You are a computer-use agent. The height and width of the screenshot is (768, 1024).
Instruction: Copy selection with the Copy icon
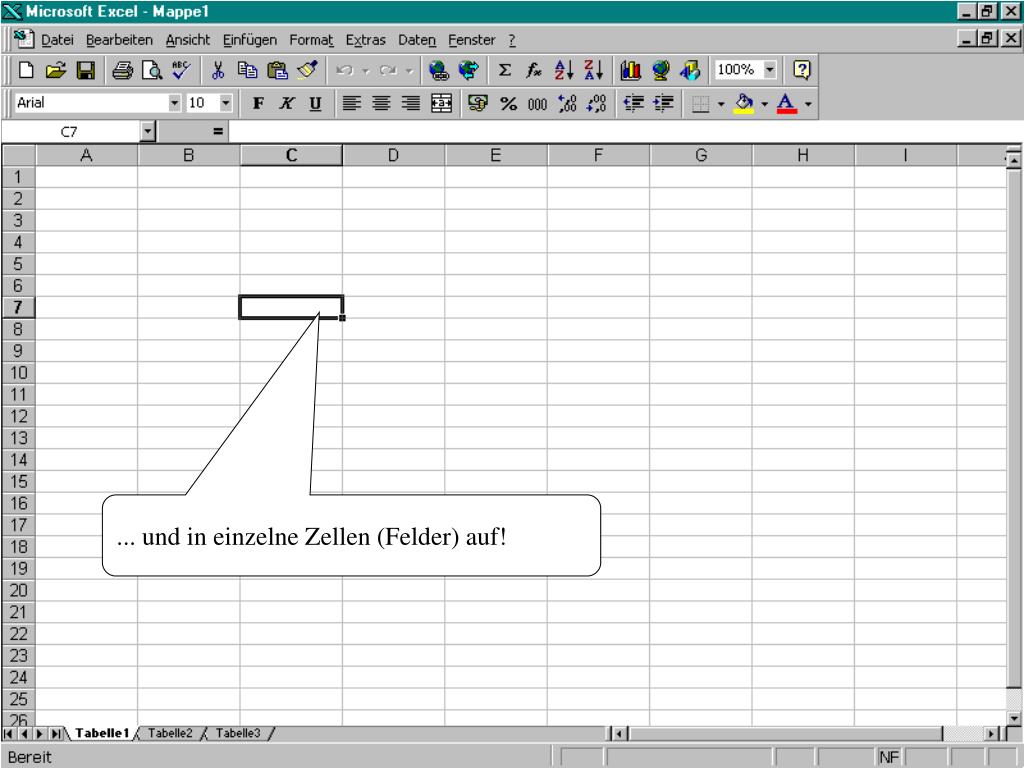pyautogui.click(x=247, y=70)
